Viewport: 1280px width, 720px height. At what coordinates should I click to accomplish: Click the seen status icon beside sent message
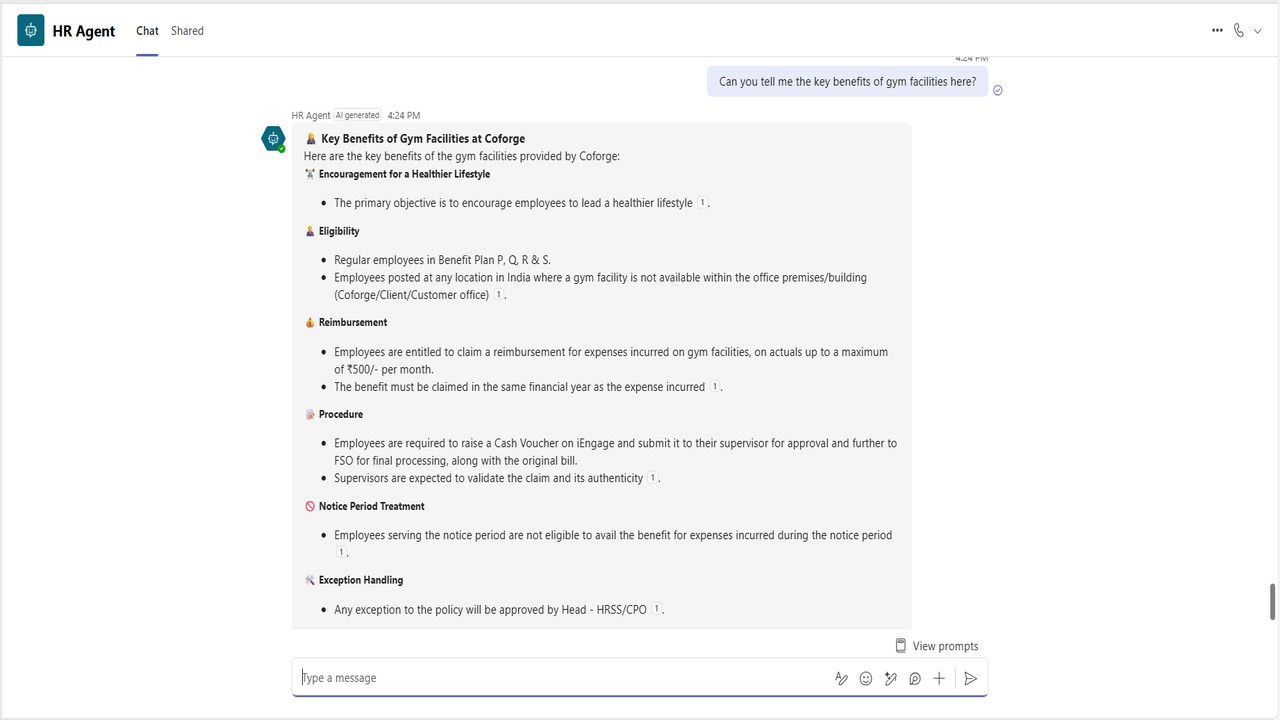coord(998,90)
